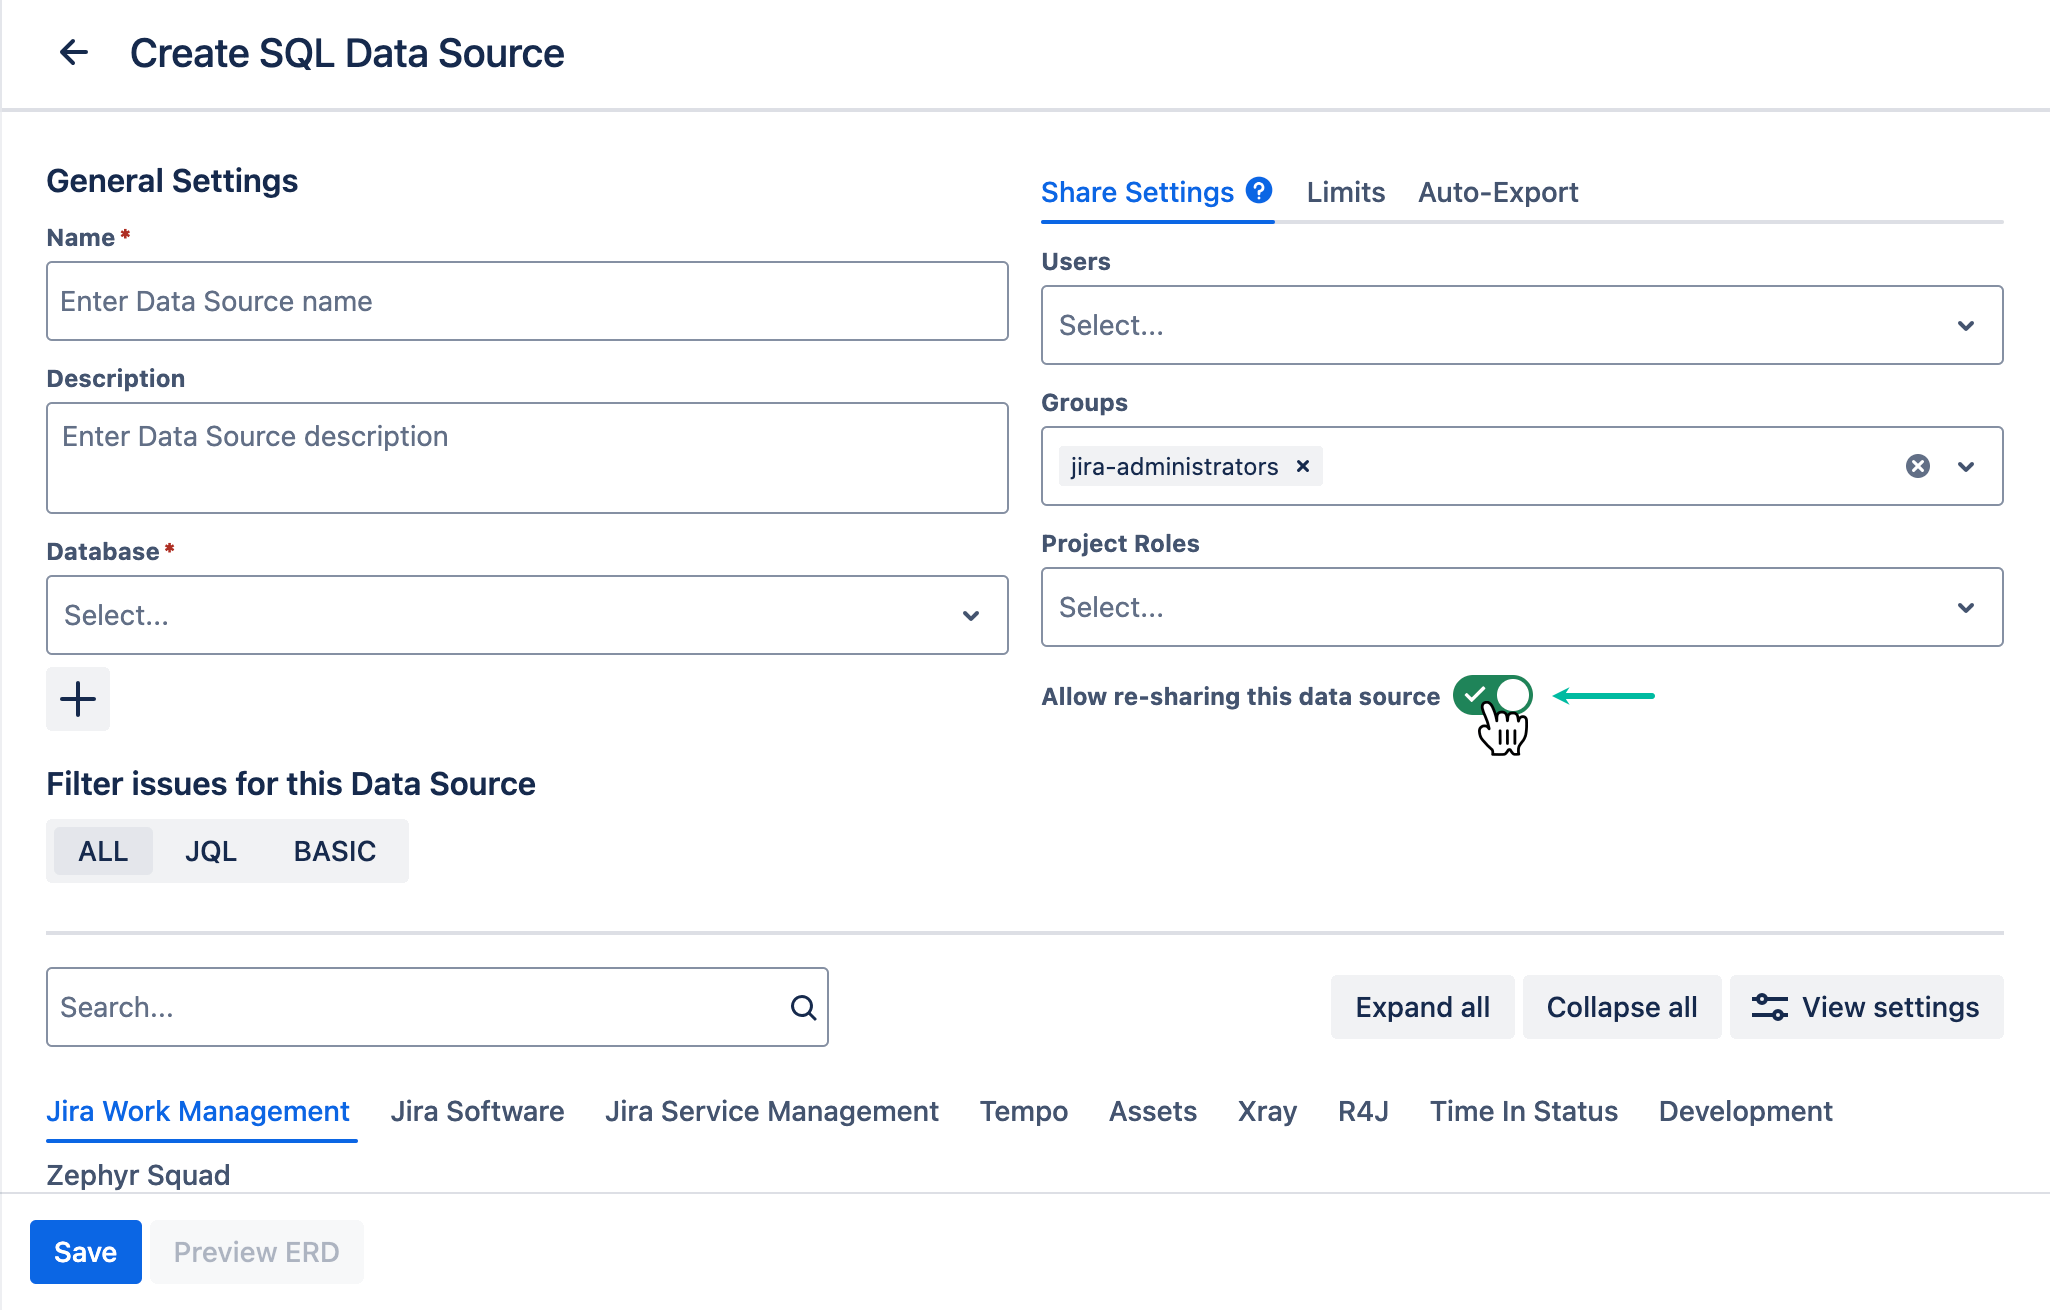Click the search magnifier icon
The image size is (2050, 1310).
pyautogui.click(x=803, y=1007)
